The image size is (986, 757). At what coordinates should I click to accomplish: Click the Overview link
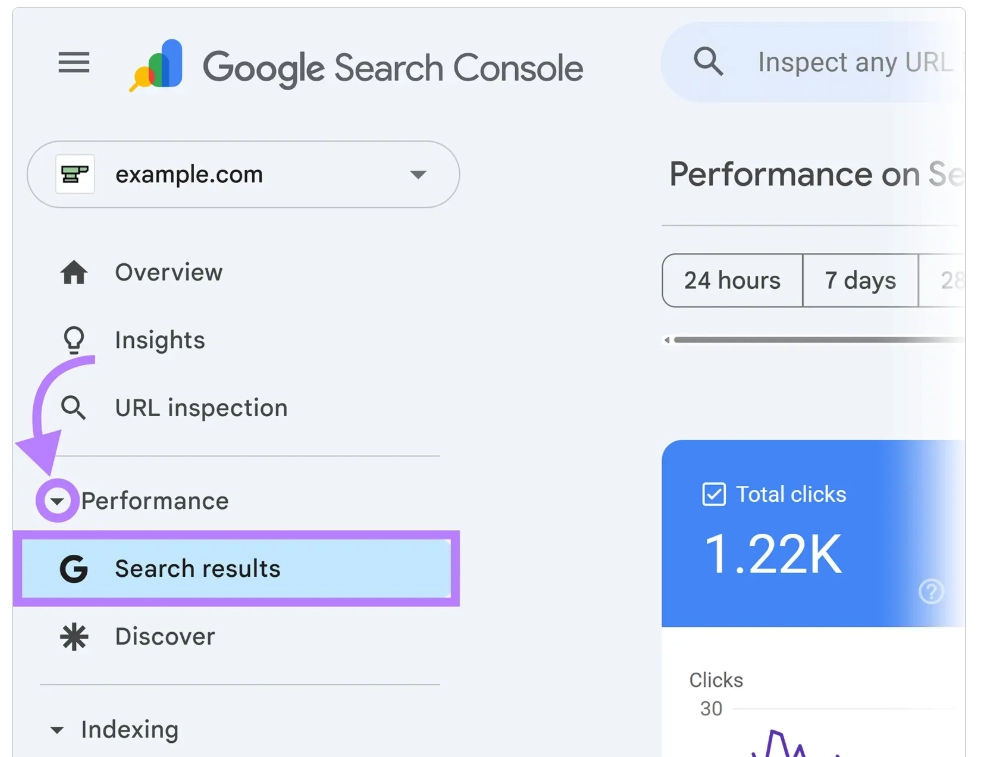click(168, 272)
